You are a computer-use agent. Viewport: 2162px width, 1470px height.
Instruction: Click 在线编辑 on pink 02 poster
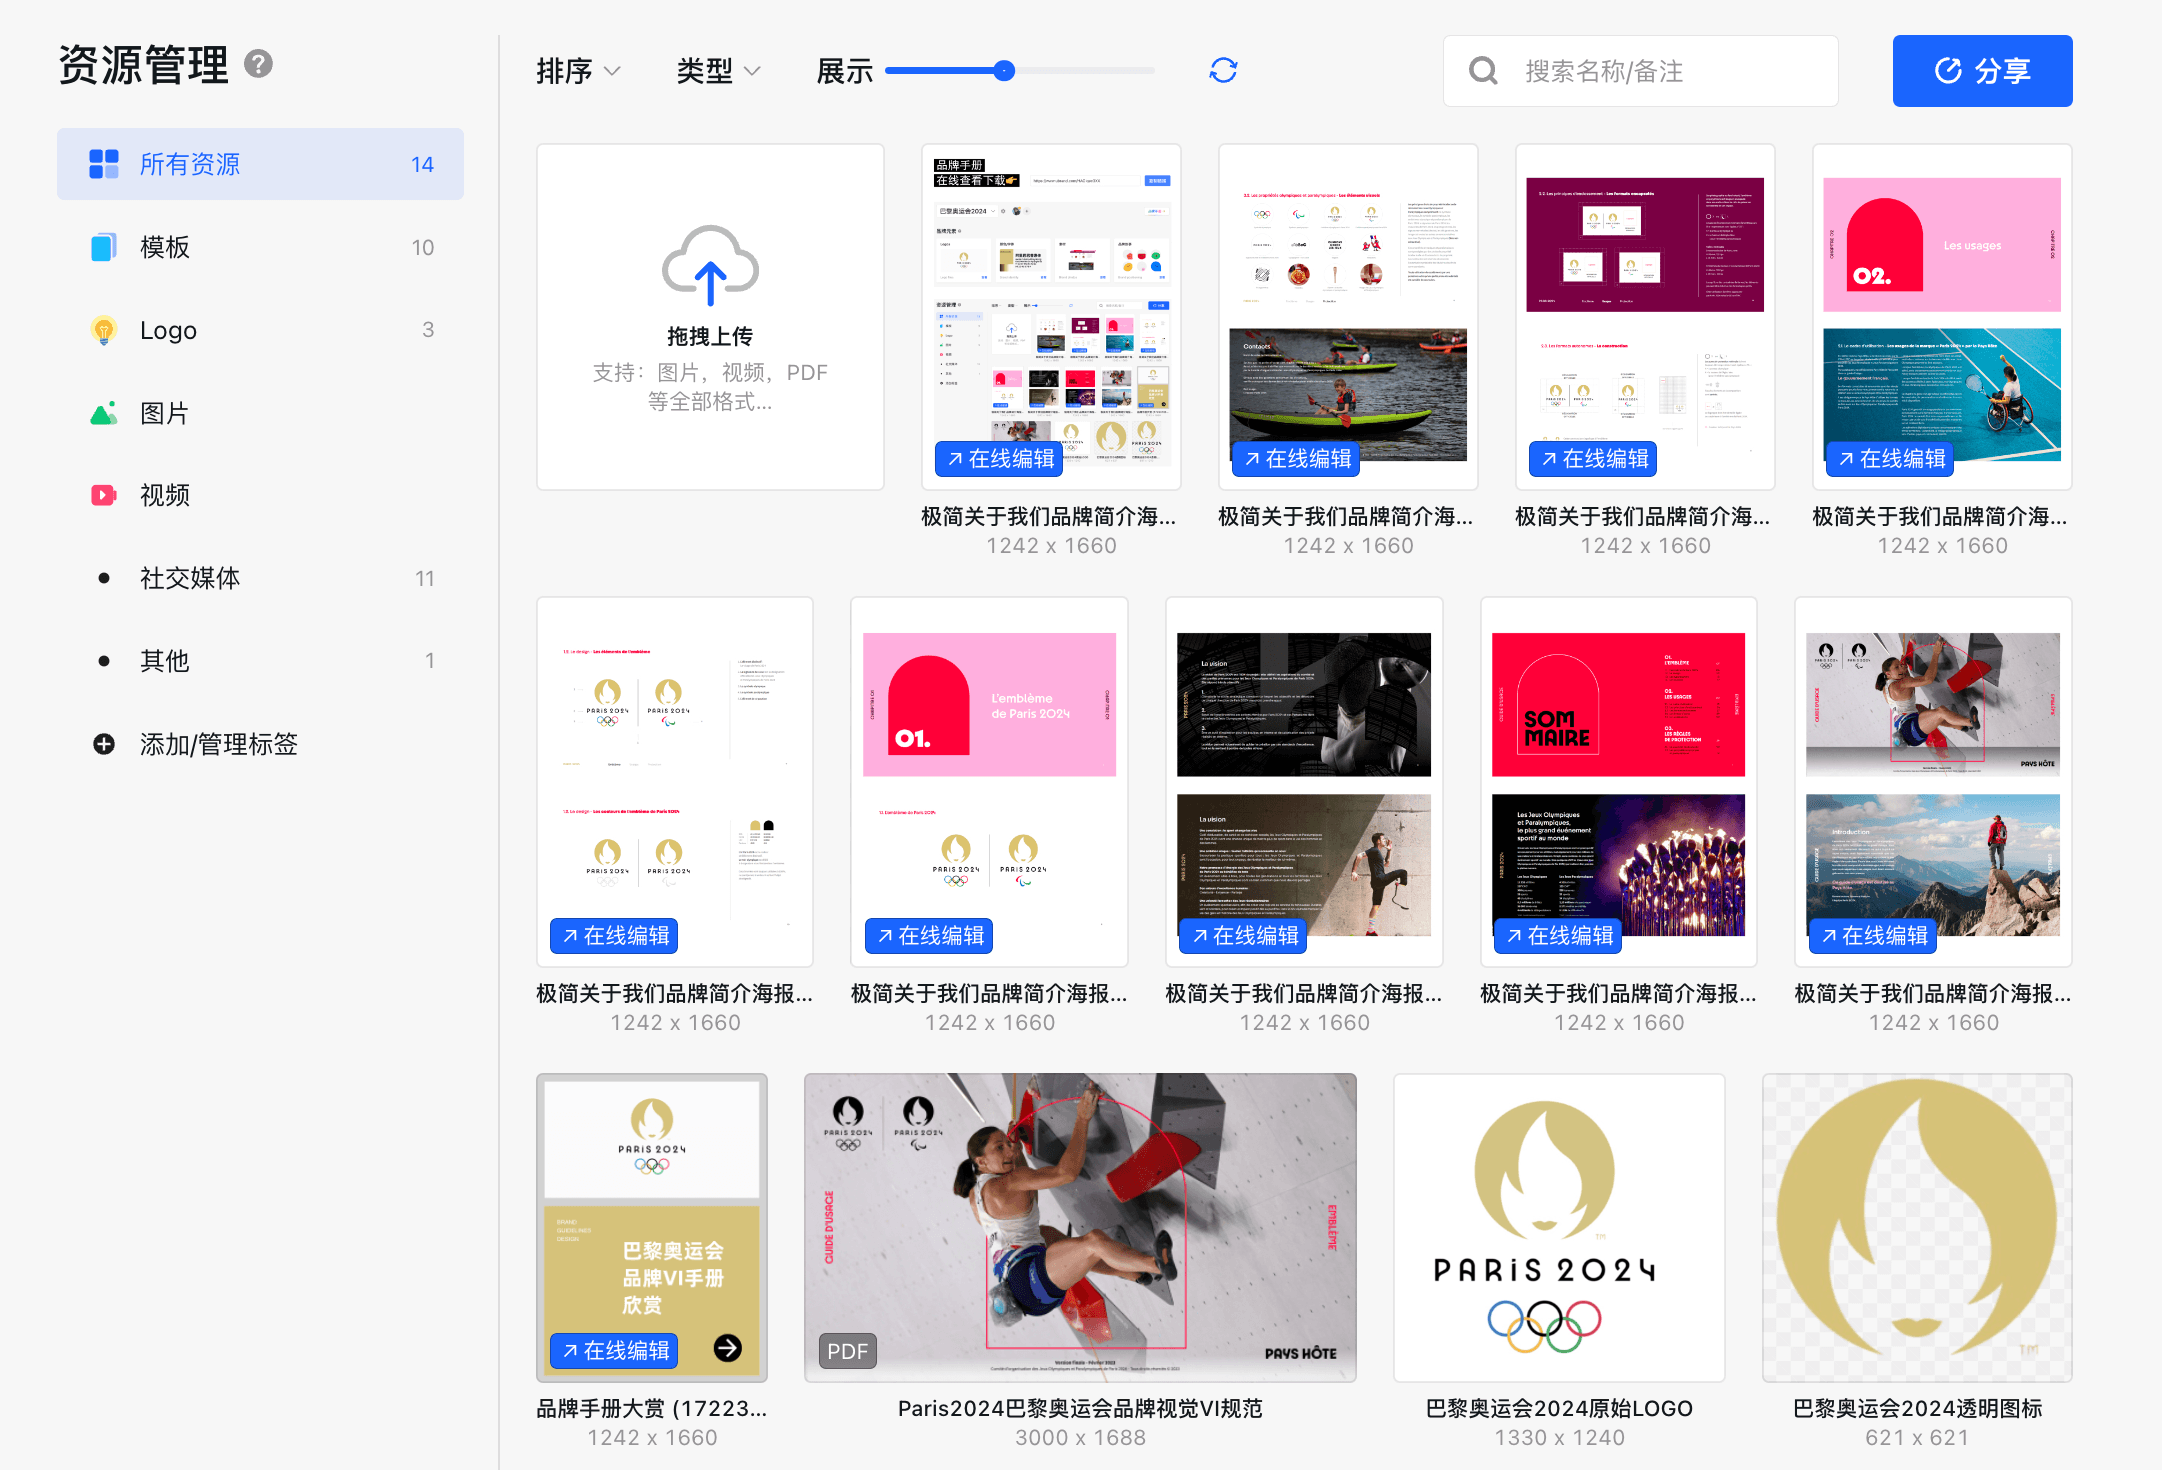click(1890, 459)
